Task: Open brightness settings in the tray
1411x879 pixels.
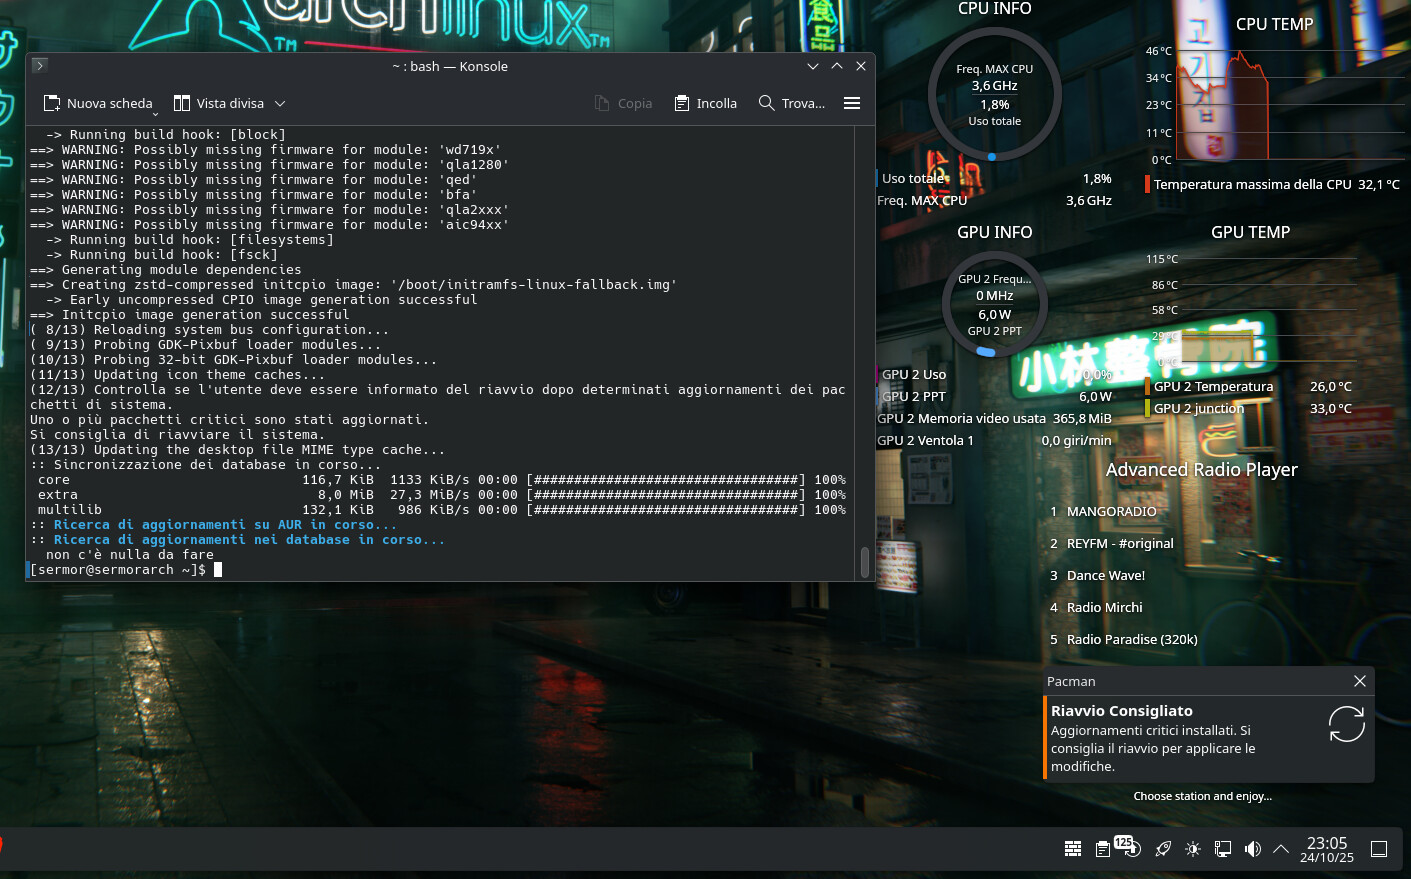Action: click(x=1192, y=849)
